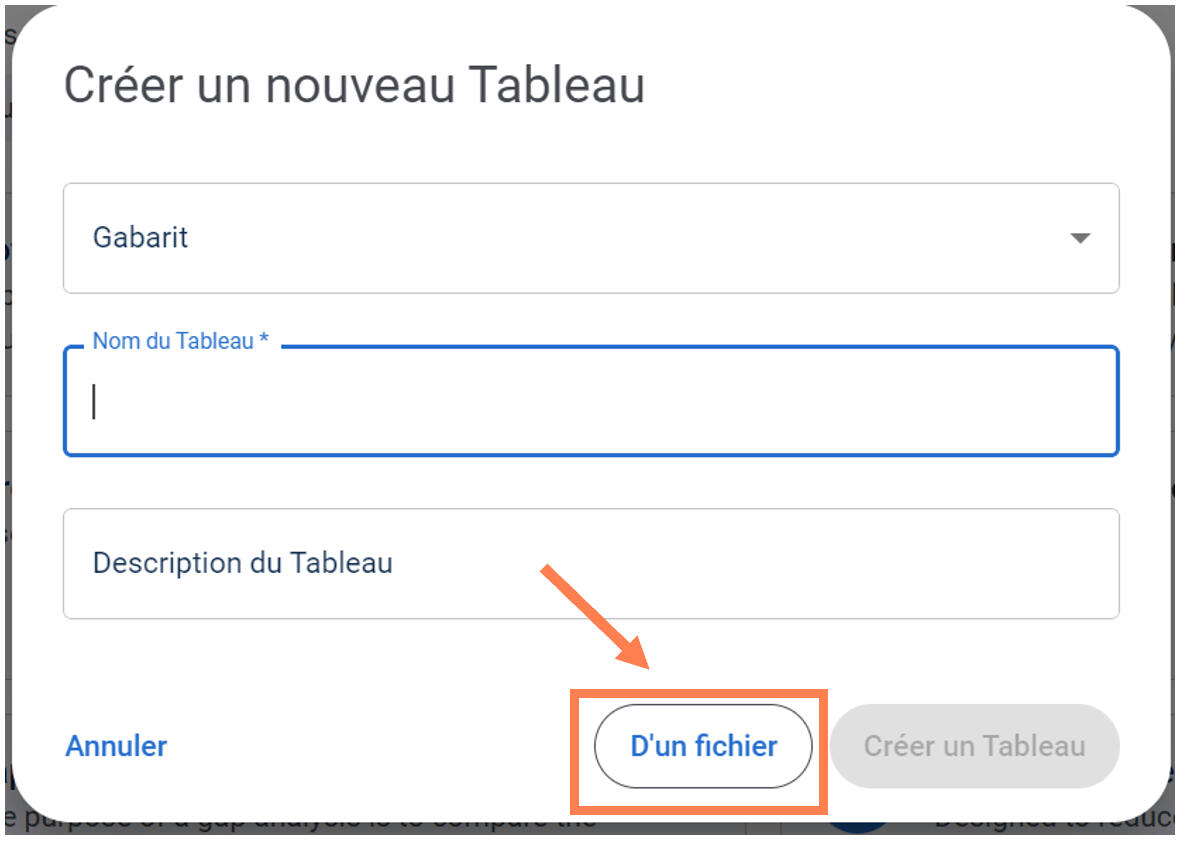Expand the Gabarit dropdown arrow

tap(1079, 239)
